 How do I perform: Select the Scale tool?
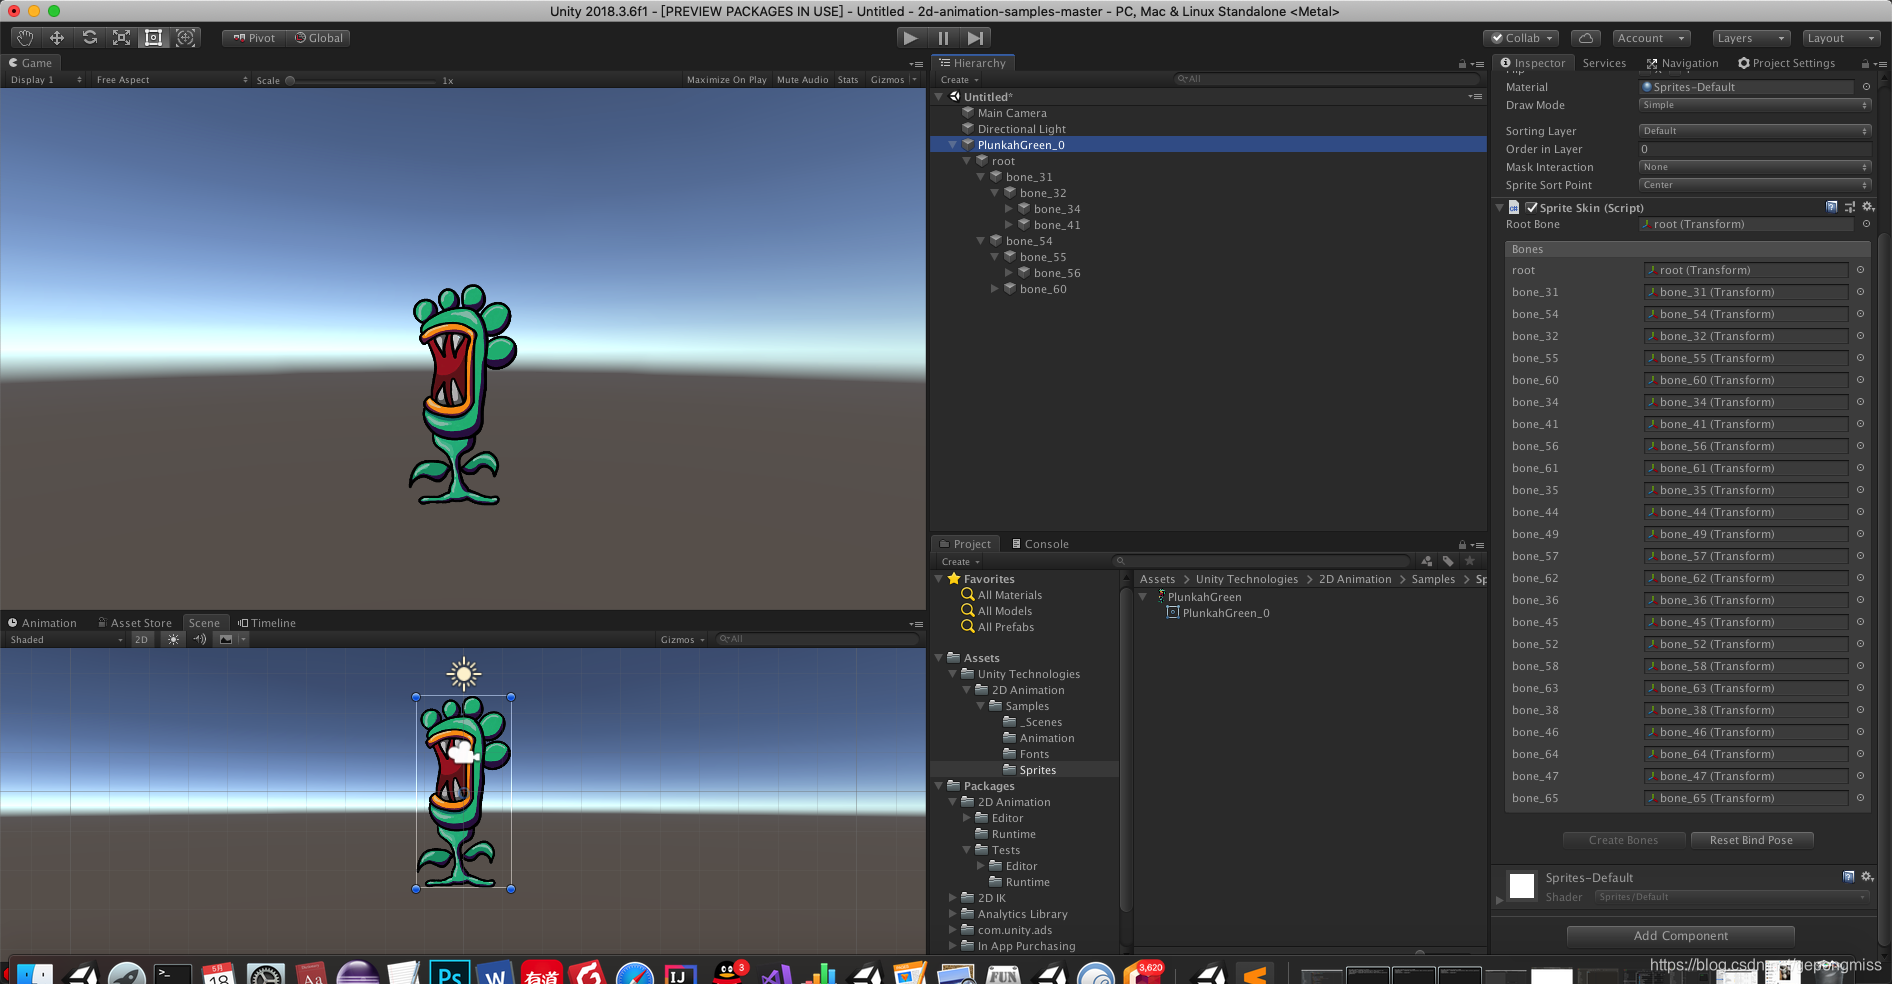[121, 38]
